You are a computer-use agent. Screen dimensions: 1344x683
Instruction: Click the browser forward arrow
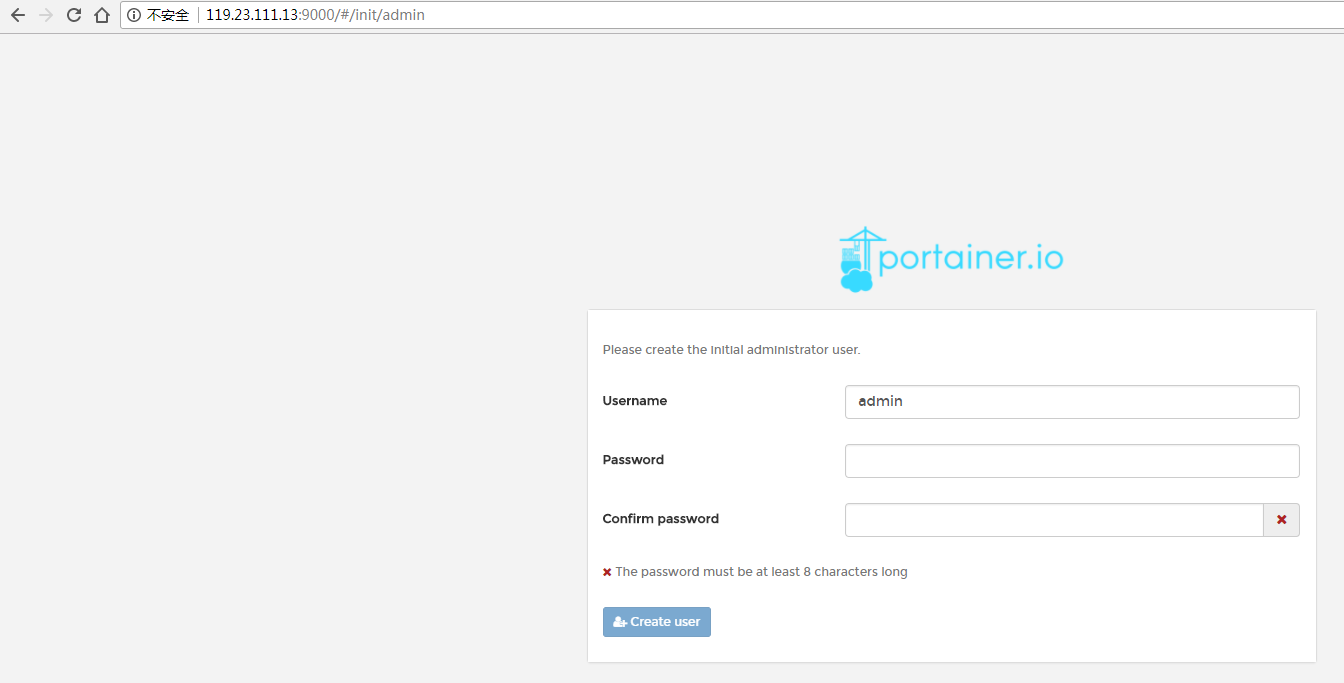coord(45,15)
